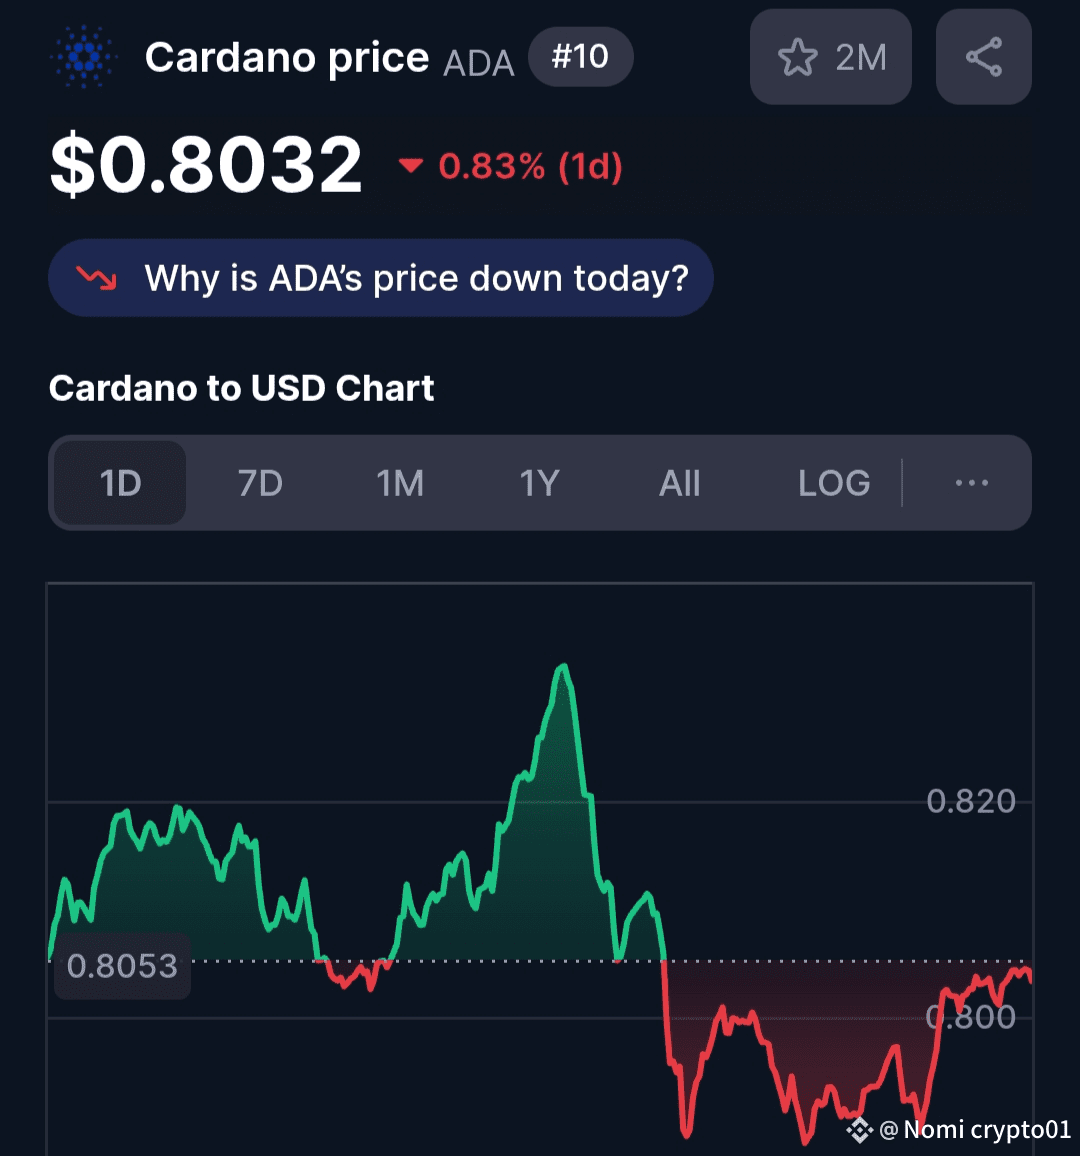The width and height of the screenshot is (1080, 1156).
Task: Toggle the LOG scale option
Action: point(834,483)
